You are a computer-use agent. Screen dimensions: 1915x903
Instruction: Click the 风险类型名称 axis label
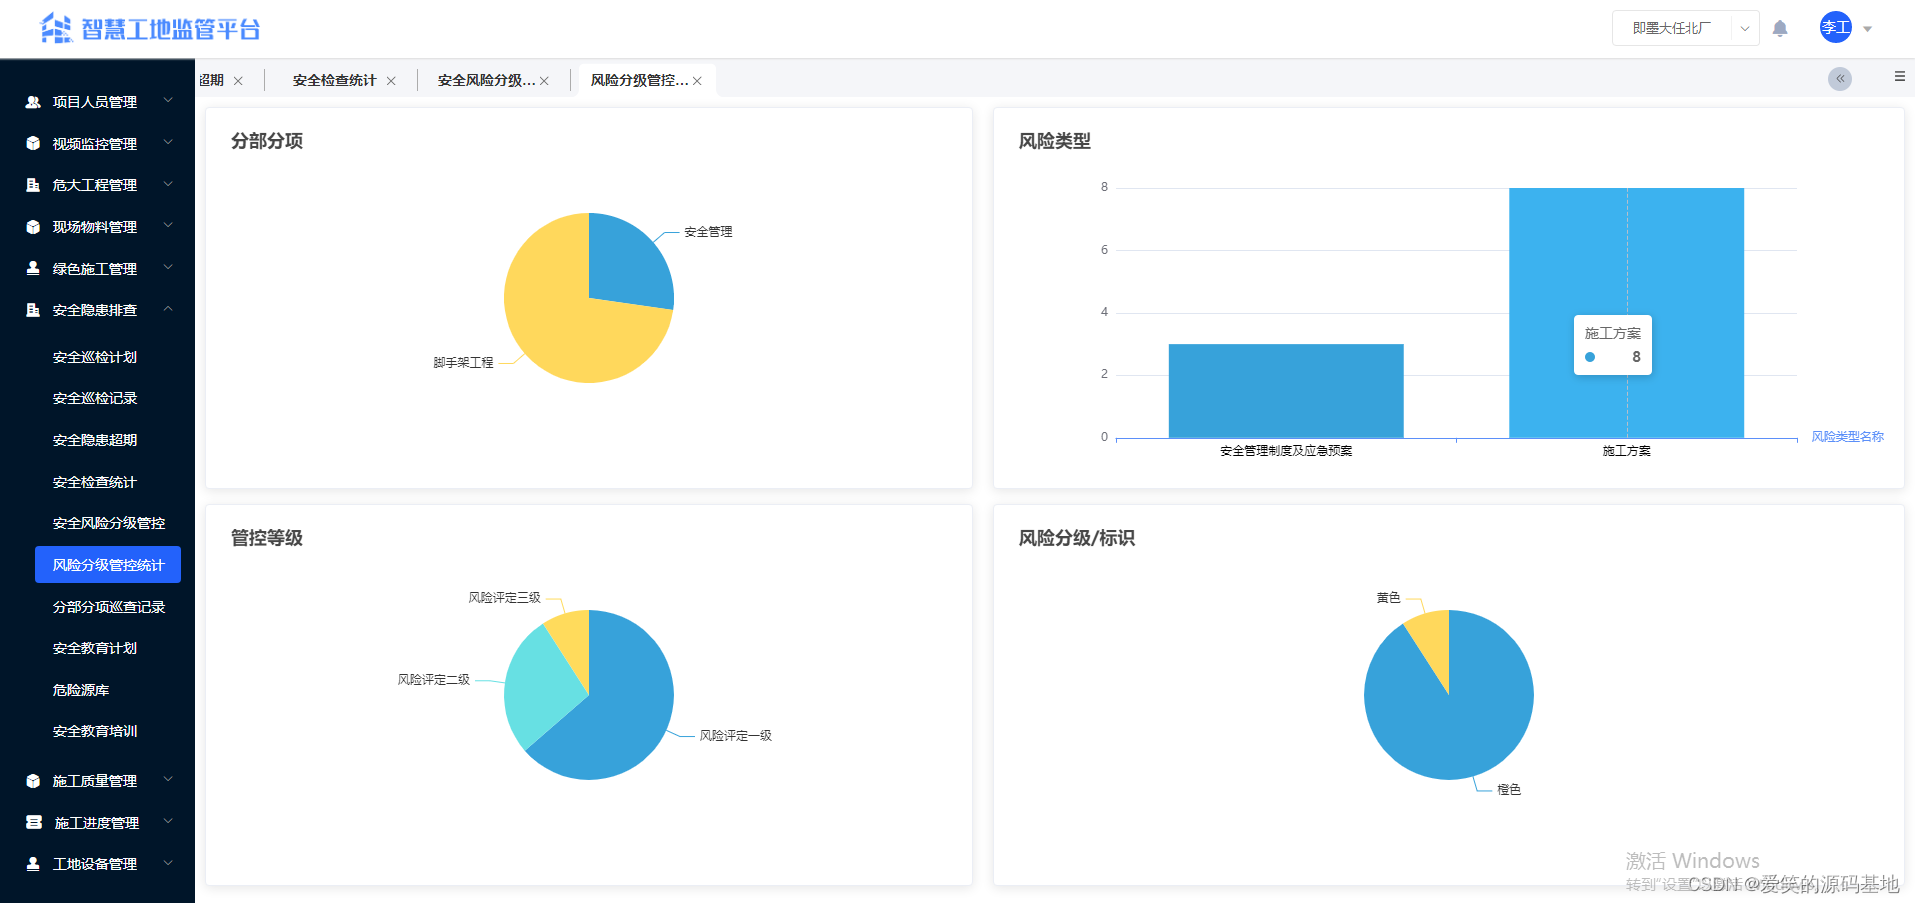coord(1847,437)
